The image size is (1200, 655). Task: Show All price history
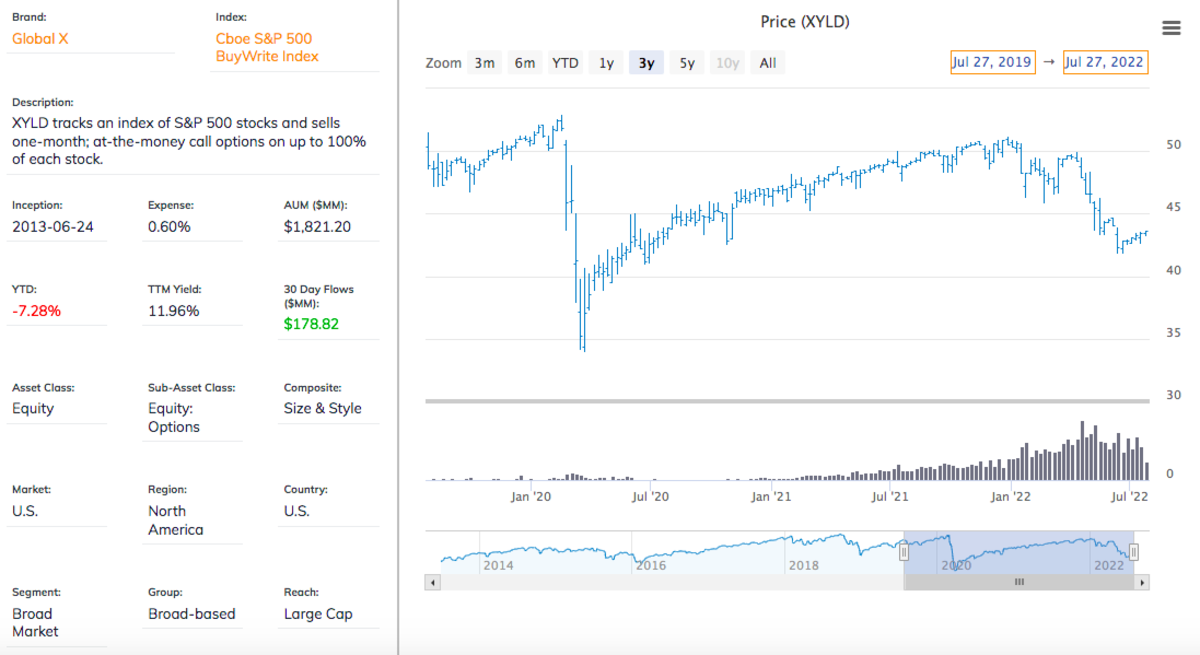tap(767, 63)
